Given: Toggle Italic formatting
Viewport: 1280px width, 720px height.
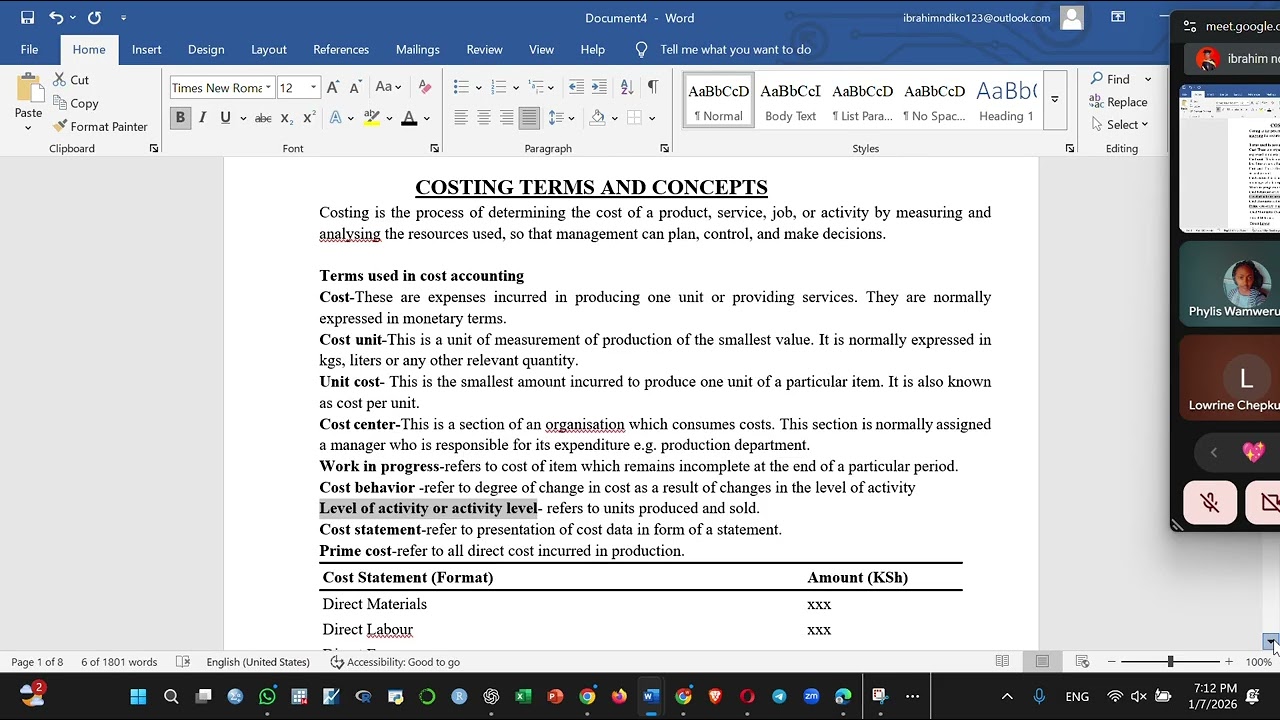Looking at the screenshot, I should click(x=202, y=118).
